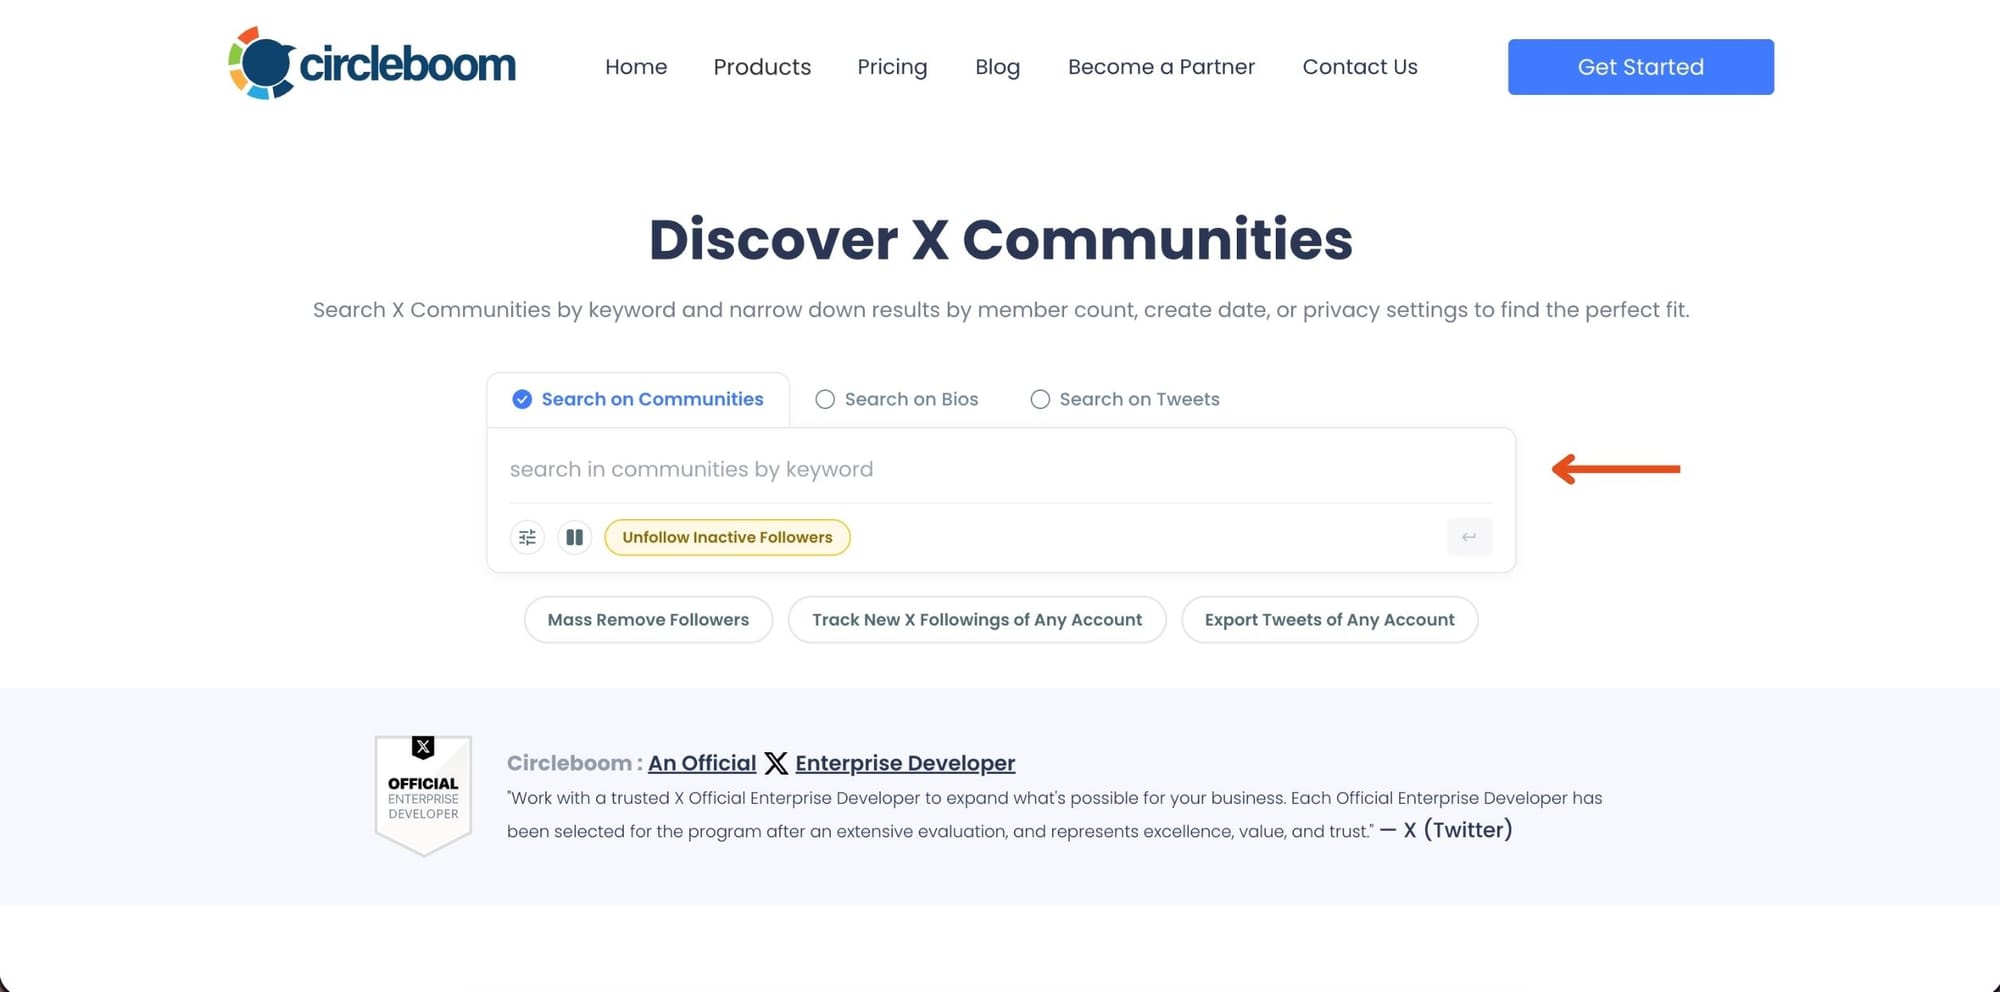Viewport: 2000px width, 992px height.
Task: Open the An Official link
Action: pos(701,763)
